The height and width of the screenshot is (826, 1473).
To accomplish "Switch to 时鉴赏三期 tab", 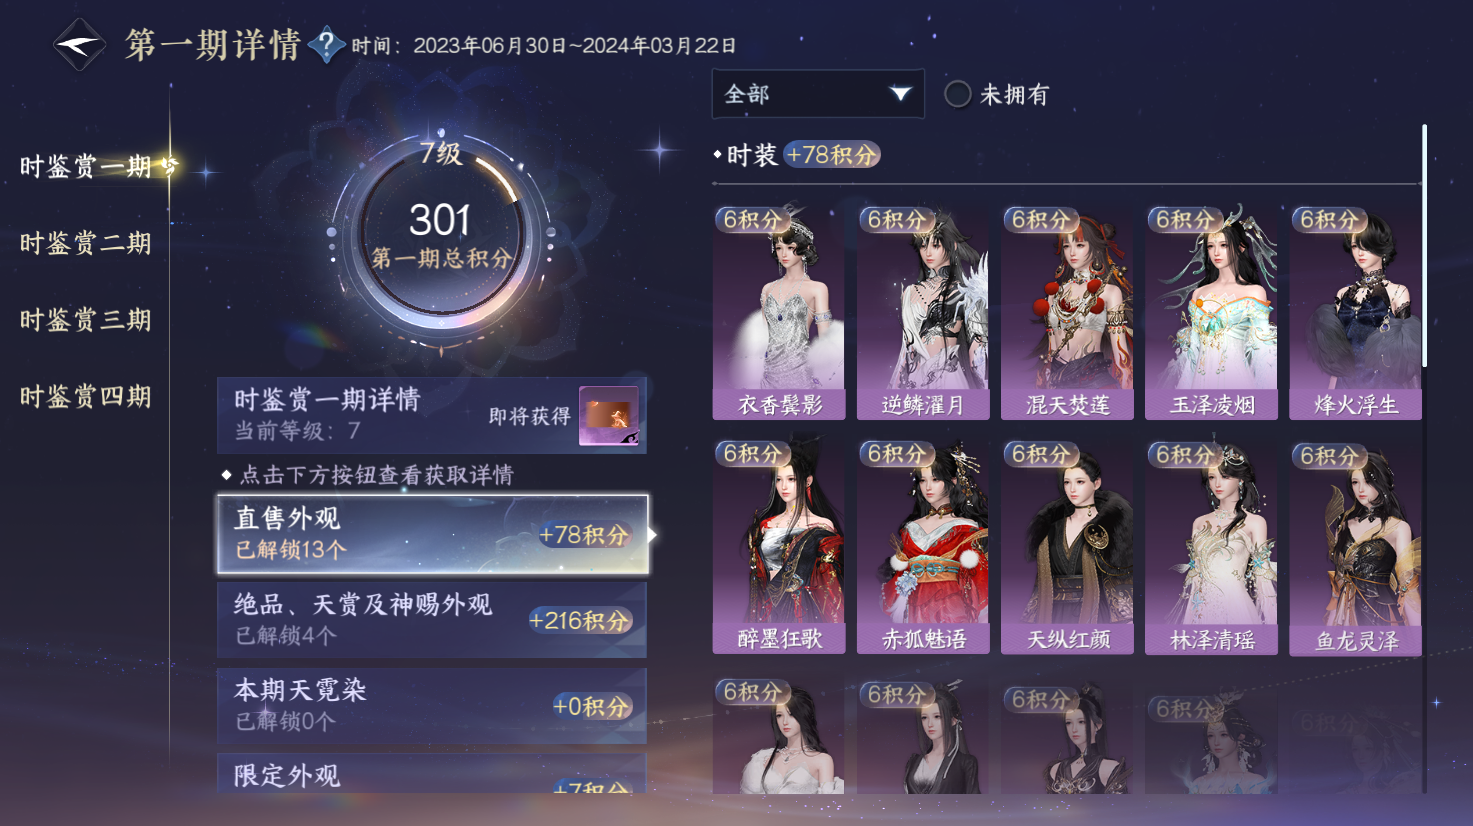I will [86, 320].
